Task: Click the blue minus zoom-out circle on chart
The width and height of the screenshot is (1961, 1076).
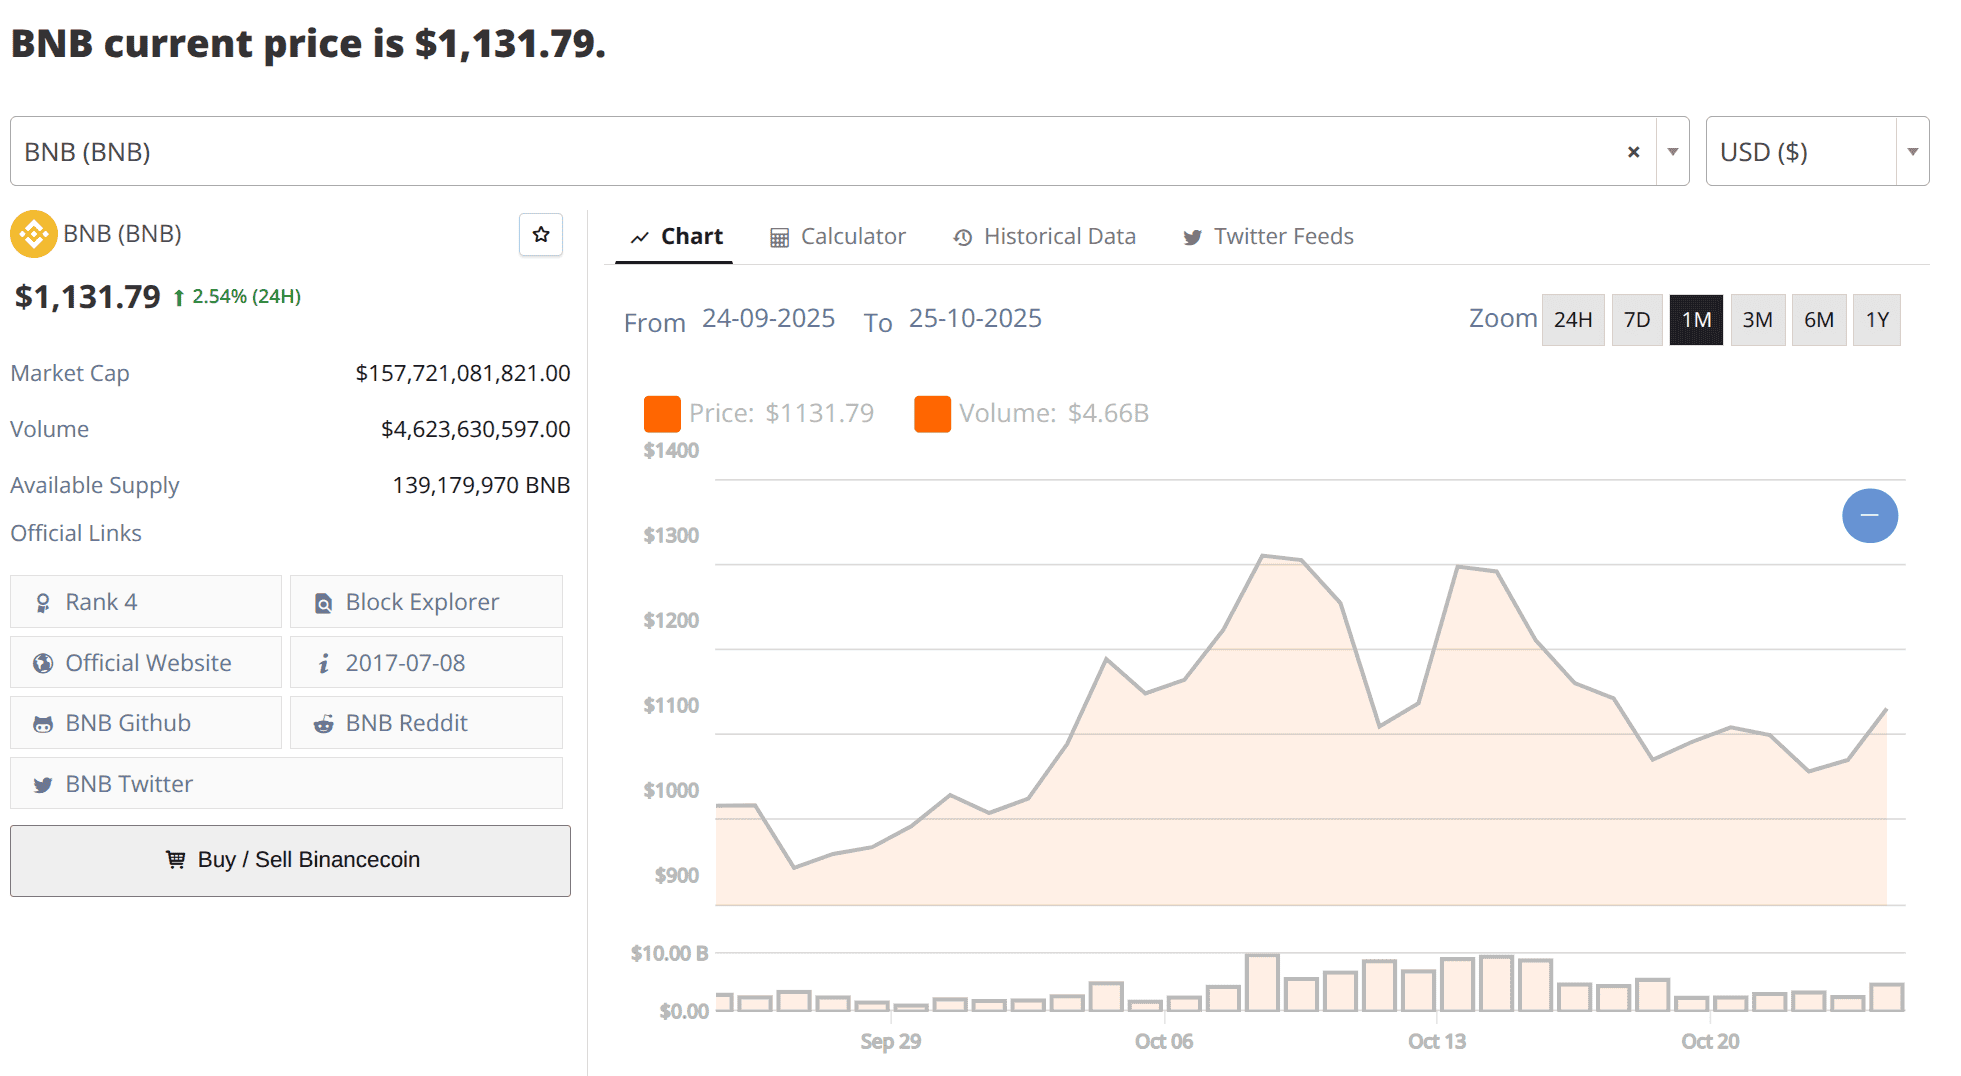Action: (1869, 516)
